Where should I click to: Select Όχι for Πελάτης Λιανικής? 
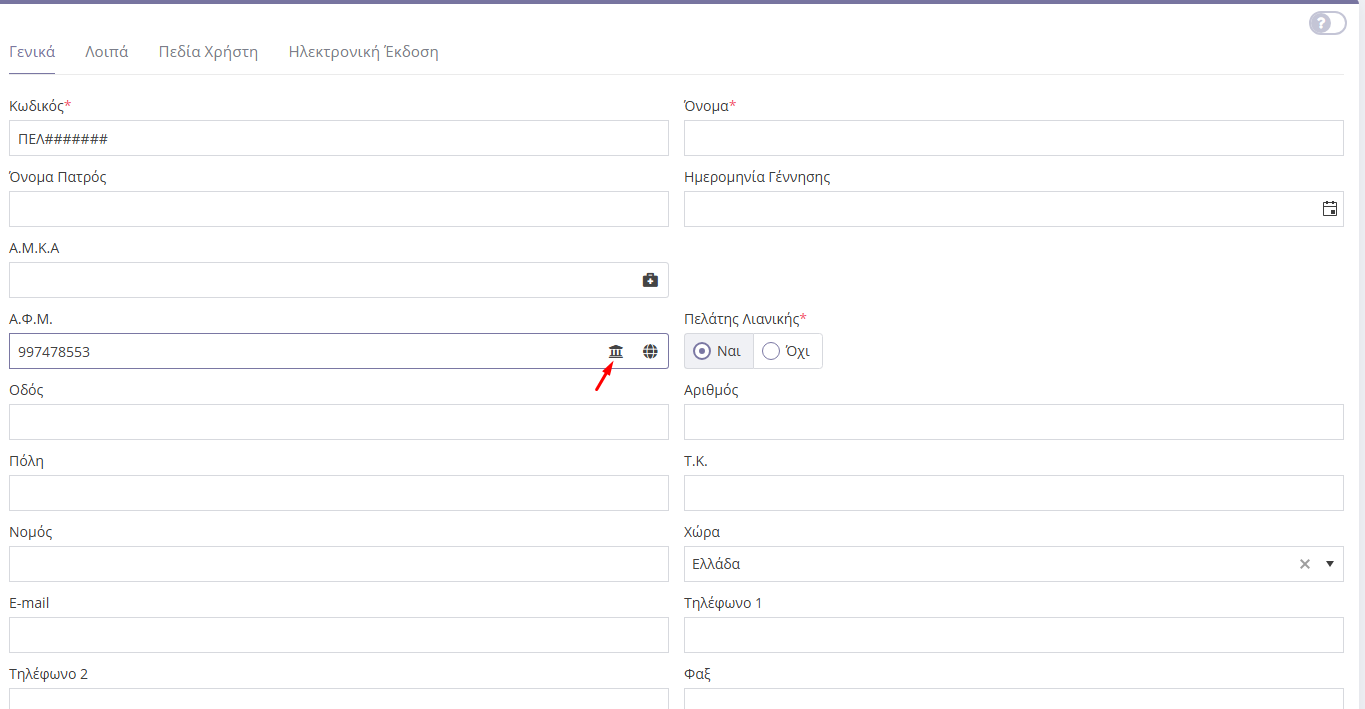tap(787, 351)
